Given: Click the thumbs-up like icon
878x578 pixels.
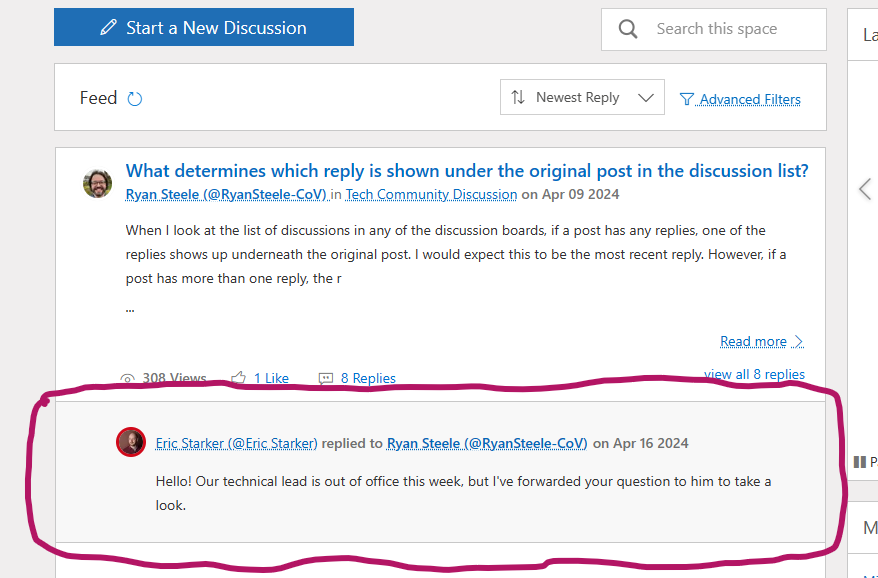Looking at the screenshot, I should click(238, 378).
